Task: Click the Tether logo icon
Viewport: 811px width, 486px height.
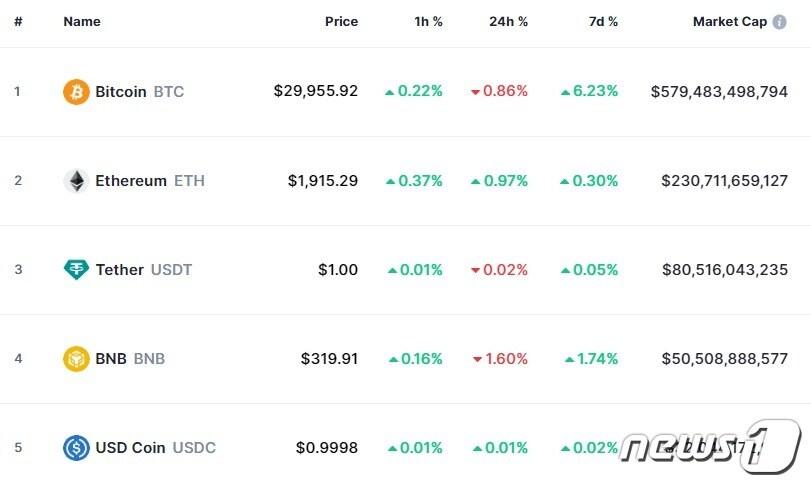Action: 76,270
